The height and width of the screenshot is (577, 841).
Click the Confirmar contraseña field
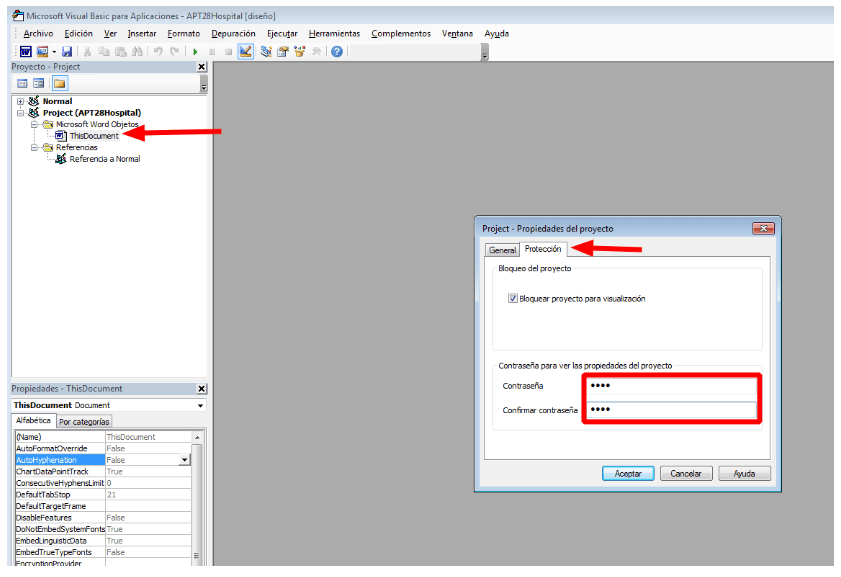coord(671,410)
